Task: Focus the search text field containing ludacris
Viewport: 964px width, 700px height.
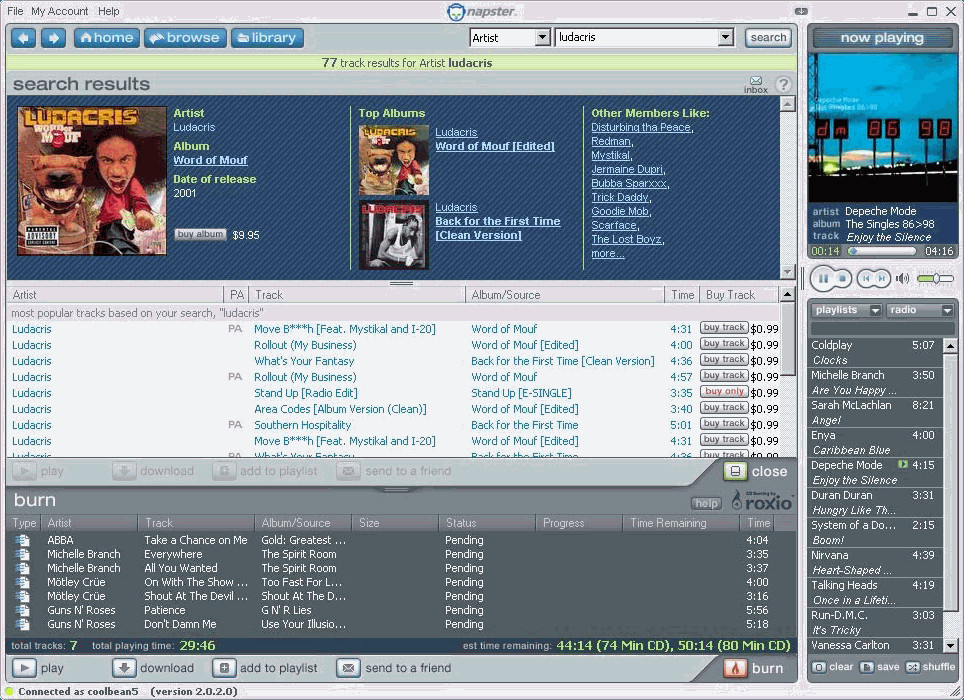Action: 637,37
